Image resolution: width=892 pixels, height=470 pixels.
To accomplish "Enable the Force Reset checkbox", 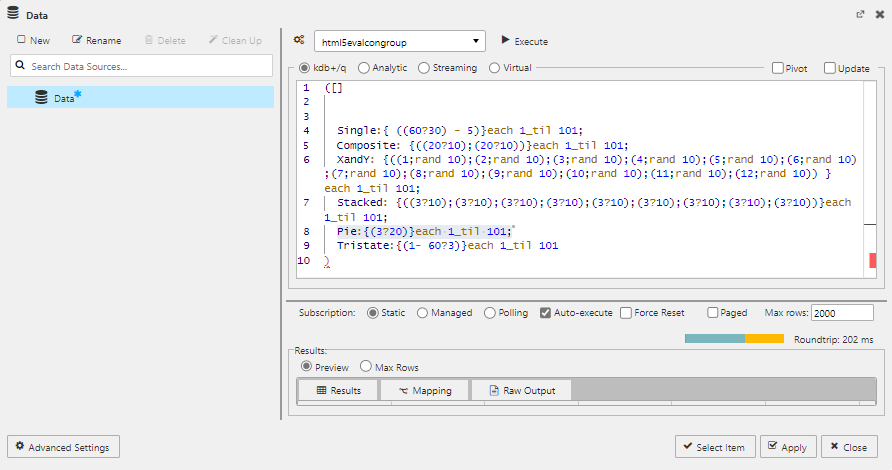I will (x=626, y=313).
